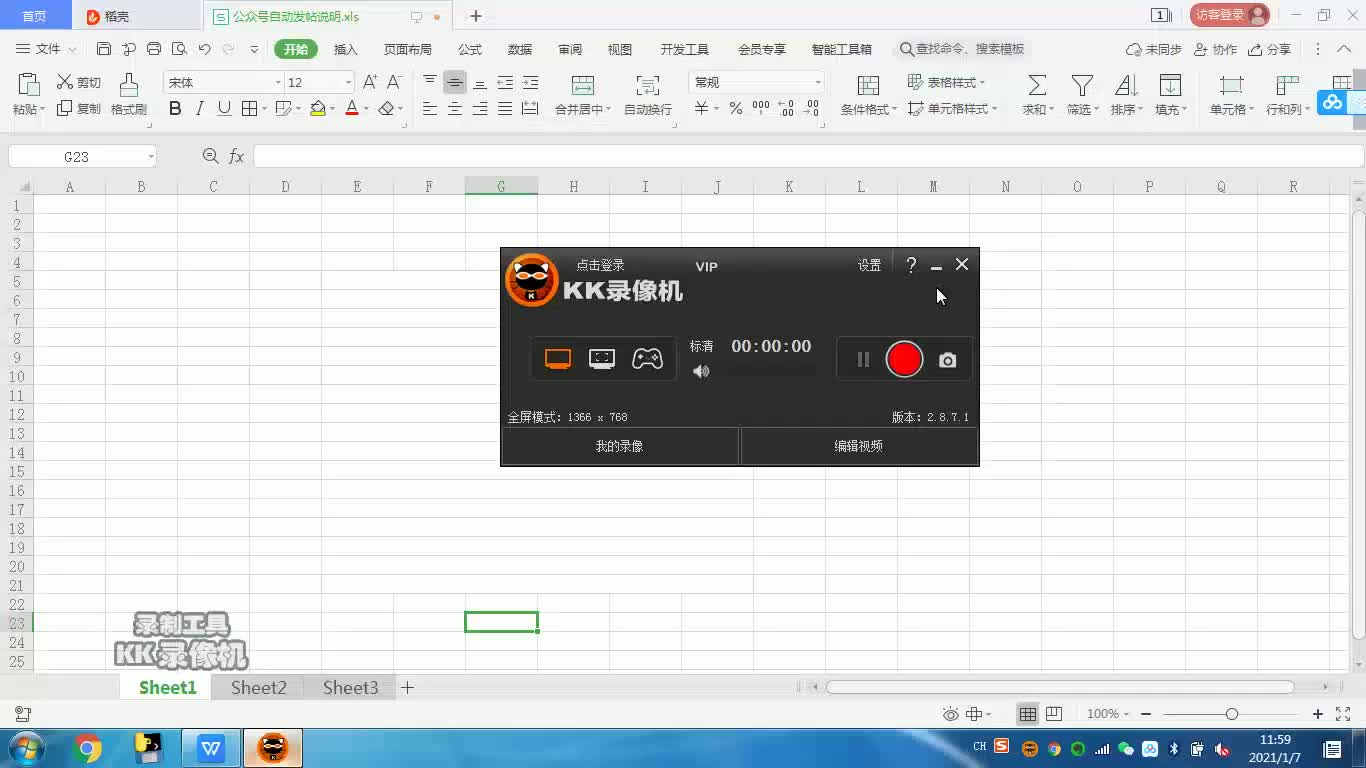
Task: Click VIP label in KK recorder
Action: [x=707, y=266]
